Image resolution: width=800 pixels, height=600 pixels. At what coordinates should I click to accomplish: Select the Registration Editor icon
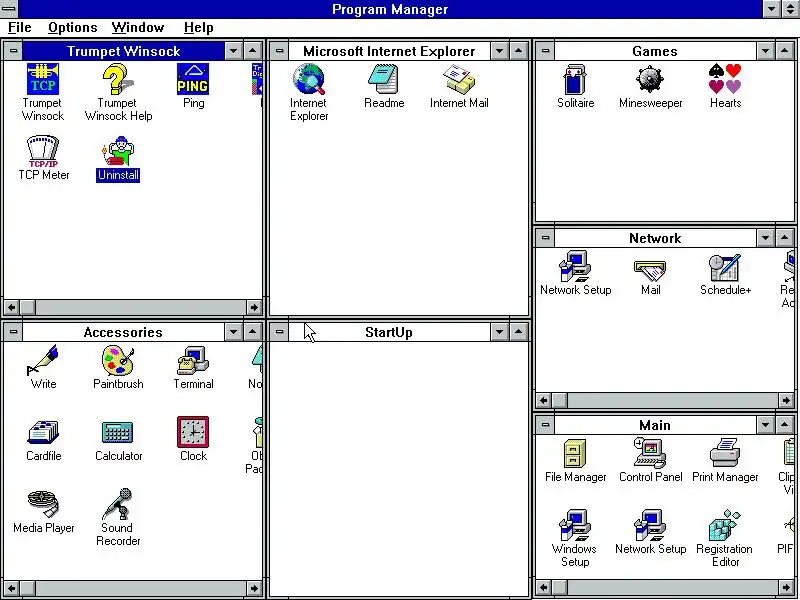pos(725,525)
